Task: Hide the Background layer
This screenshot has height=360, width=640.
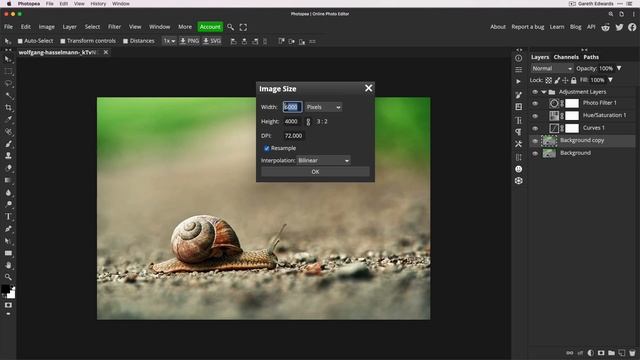Action: click(535, 153)
